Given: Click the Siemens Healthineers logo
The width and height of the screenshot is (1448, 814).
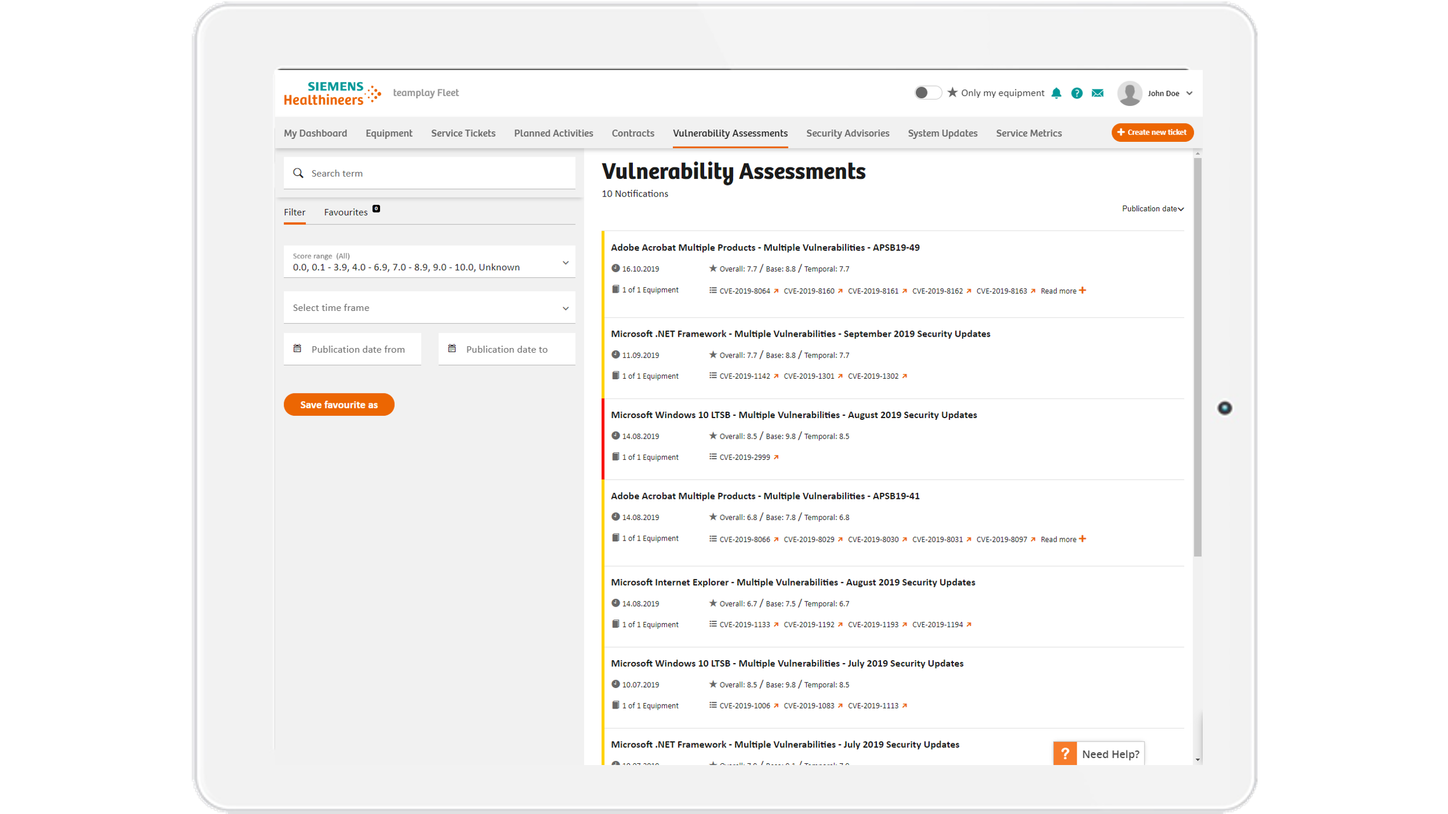Looking at the screenshot, I should tap(332, 93).
